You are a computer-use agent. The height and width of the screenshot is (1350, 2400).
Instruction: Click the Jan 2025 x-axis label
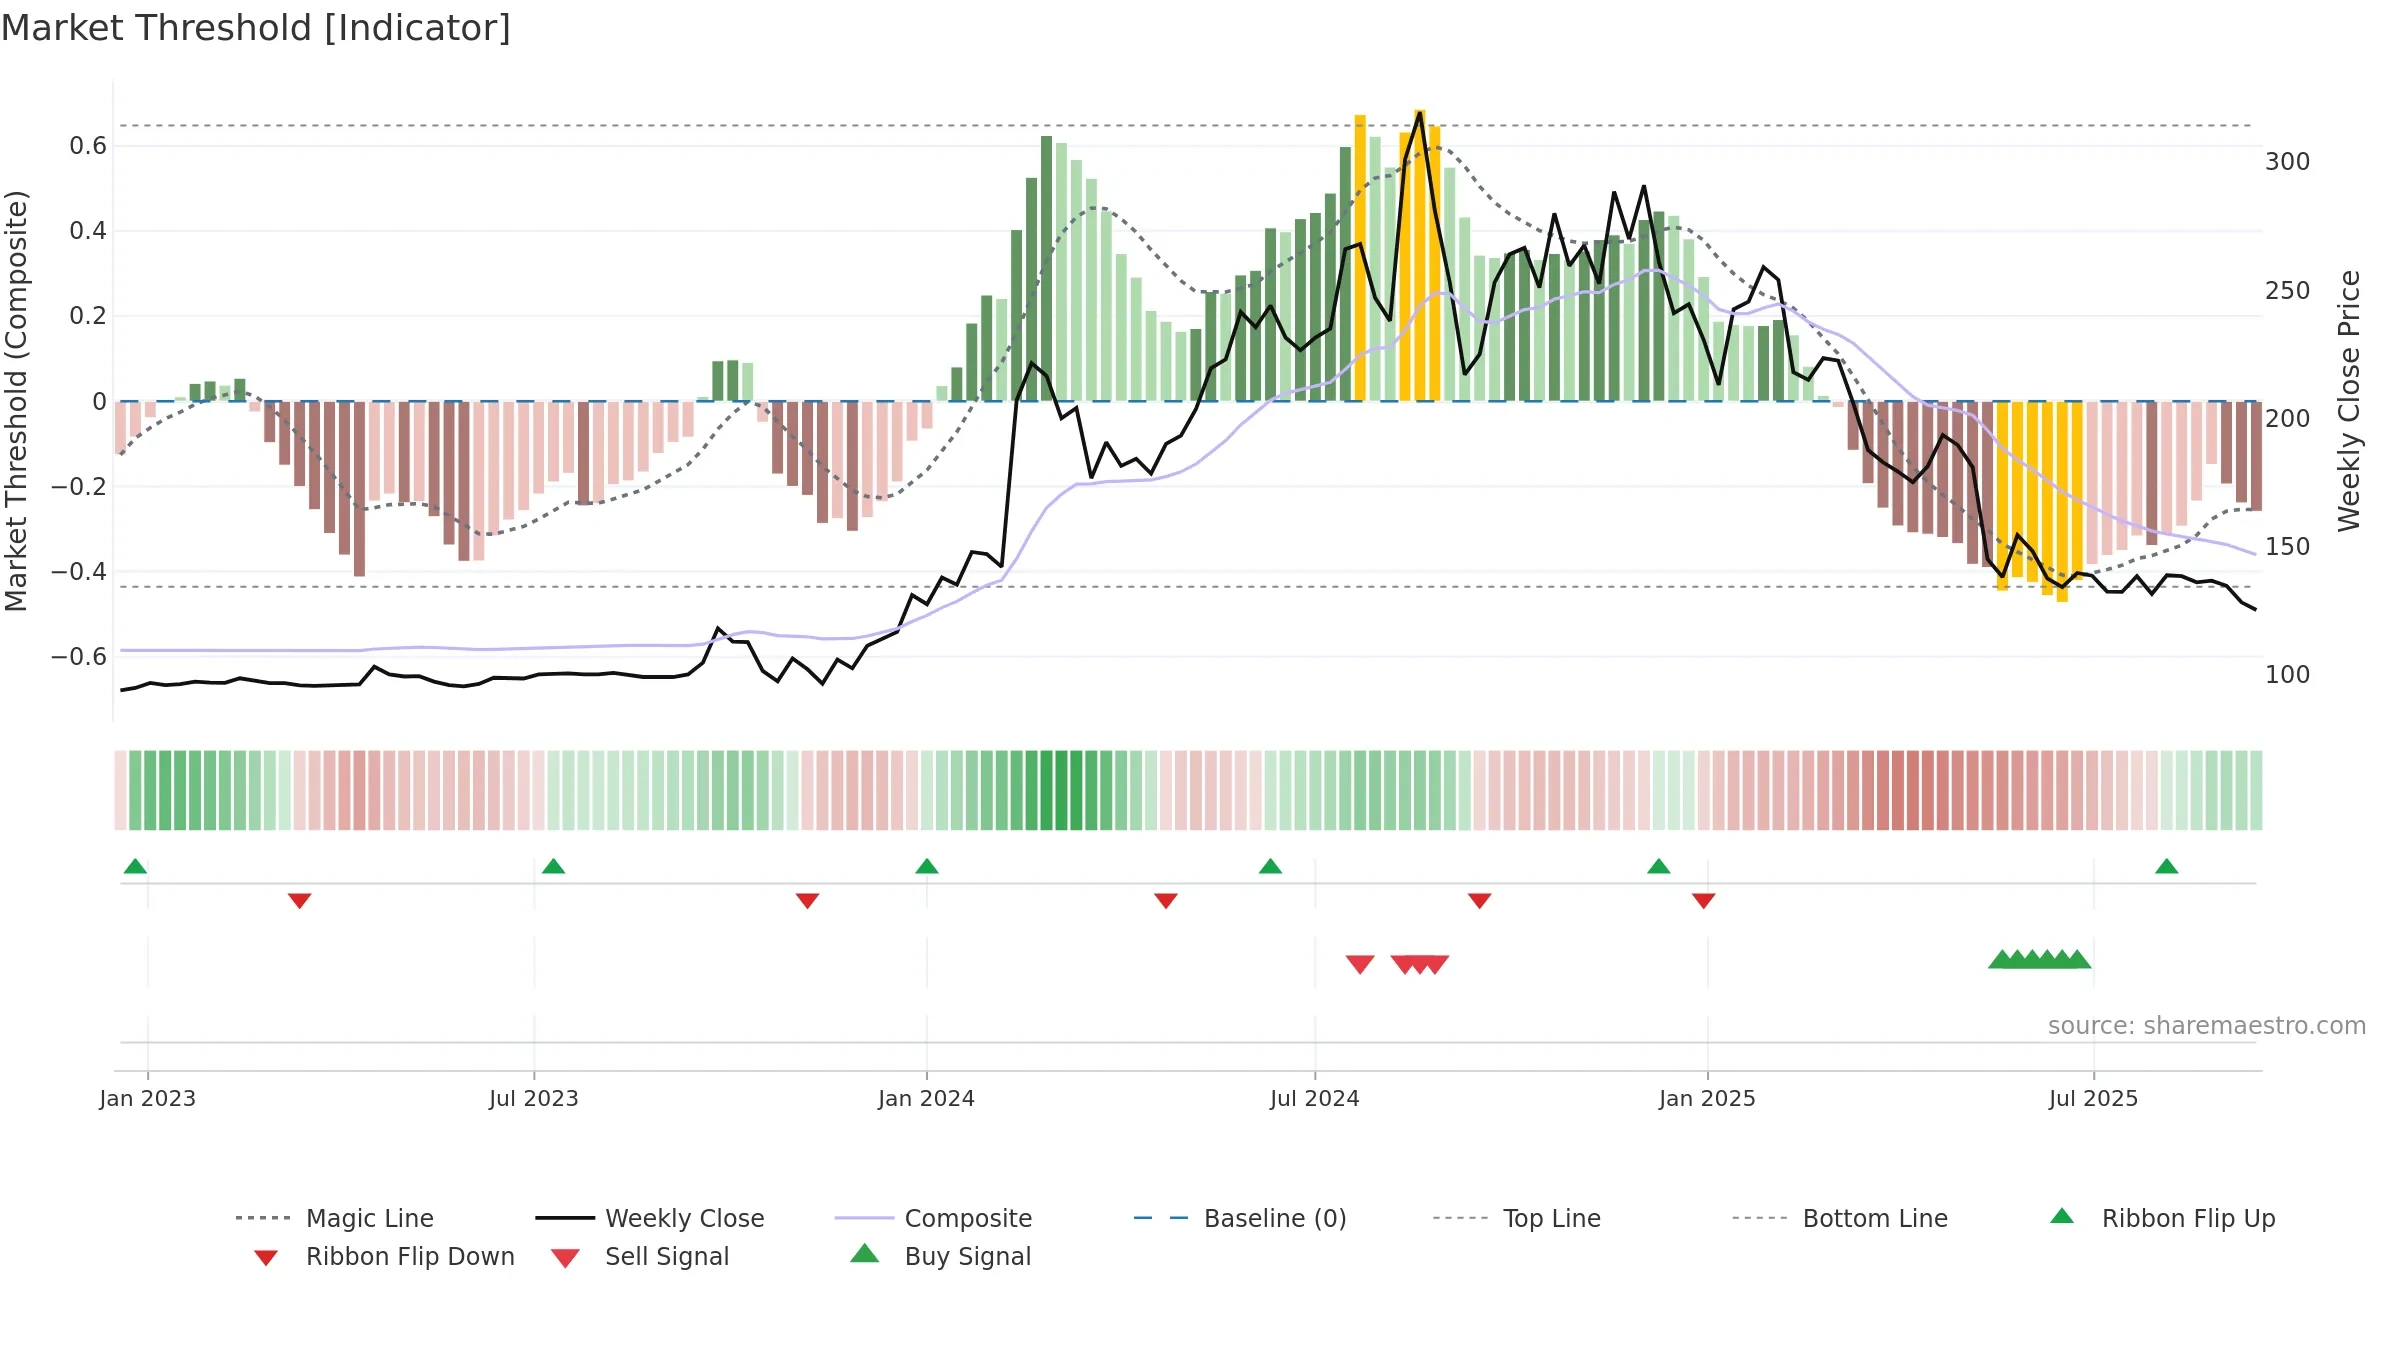1708,1098
